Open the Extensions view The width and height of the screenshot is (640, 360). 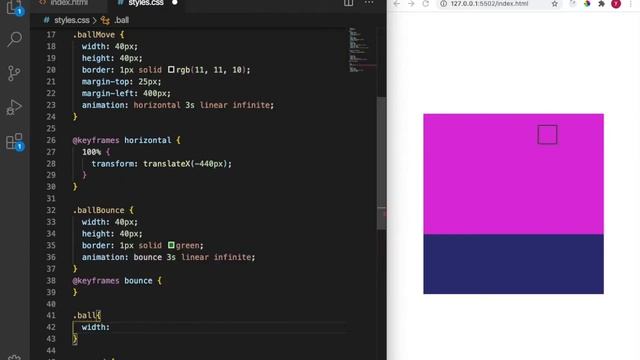(x=15, y=142)
